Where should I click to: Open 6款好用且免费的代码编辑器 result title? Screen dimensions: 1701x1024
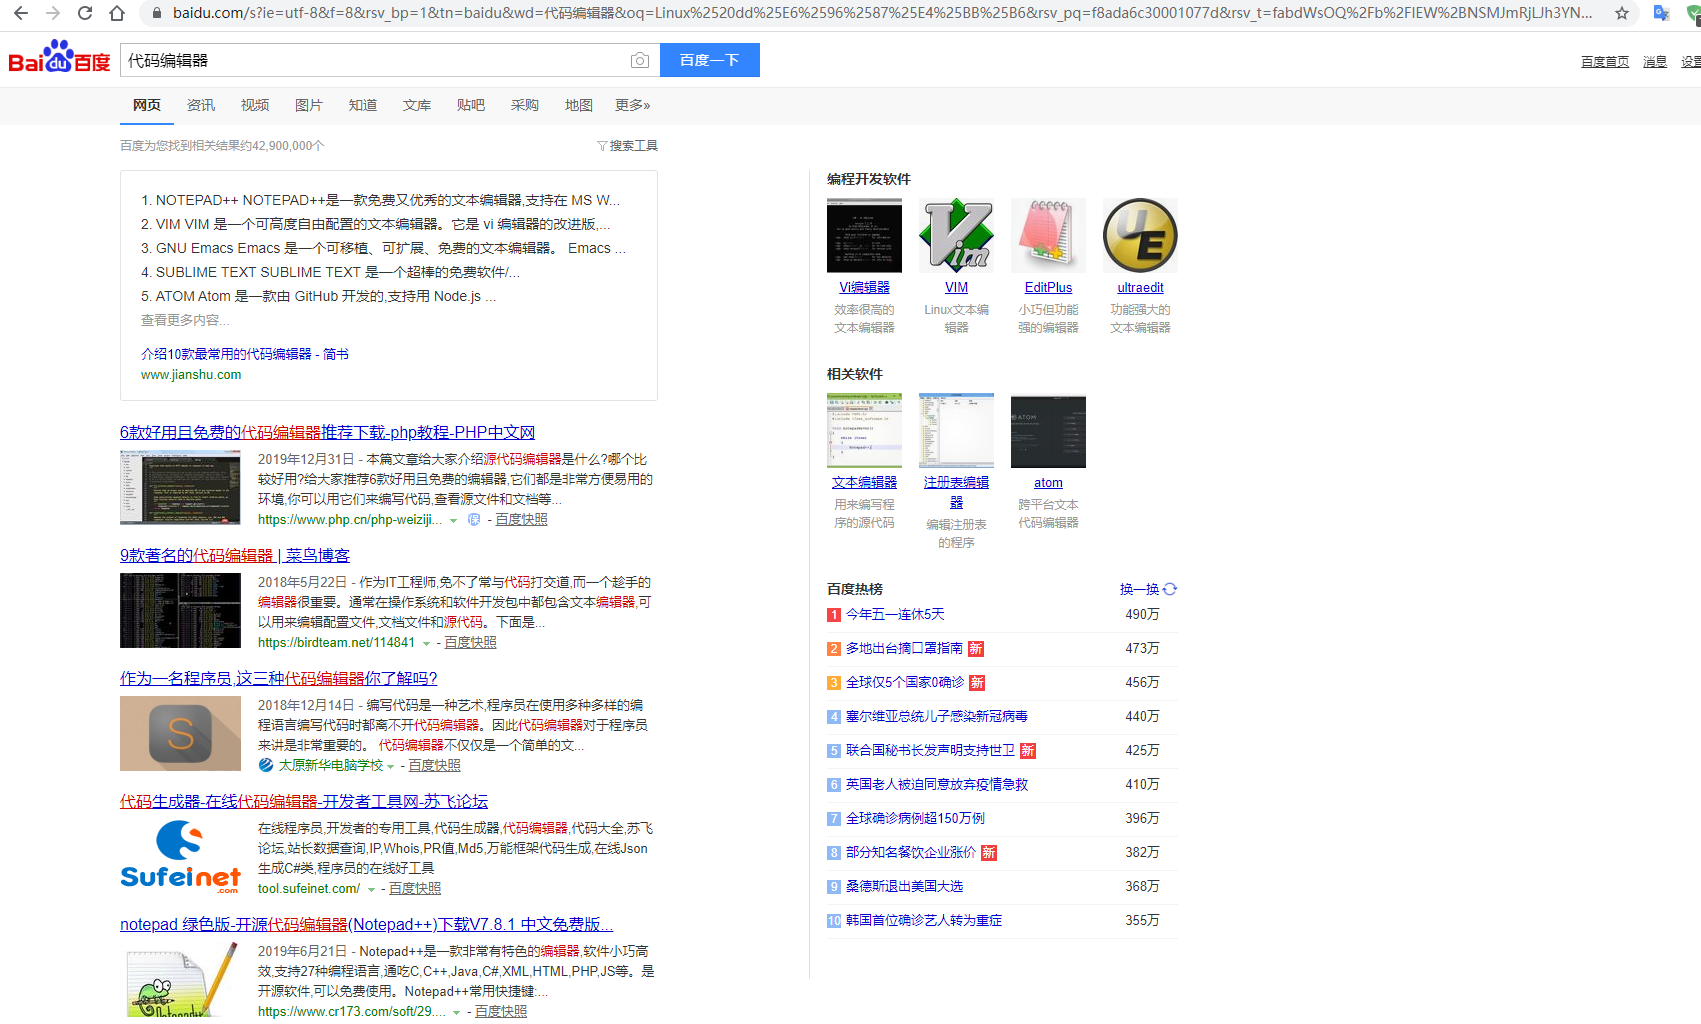coord(327,432)
